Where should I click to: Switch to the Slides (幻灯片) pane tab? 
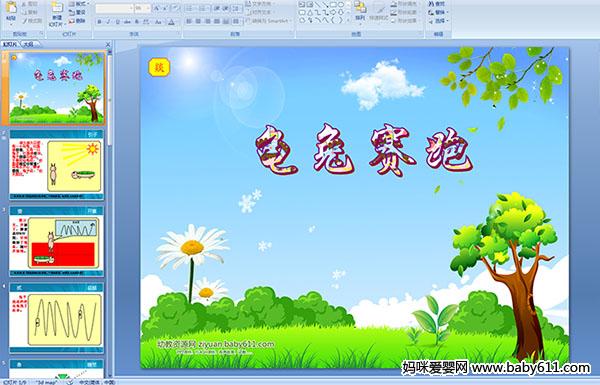pyautogui.click(x=10, y=44)
